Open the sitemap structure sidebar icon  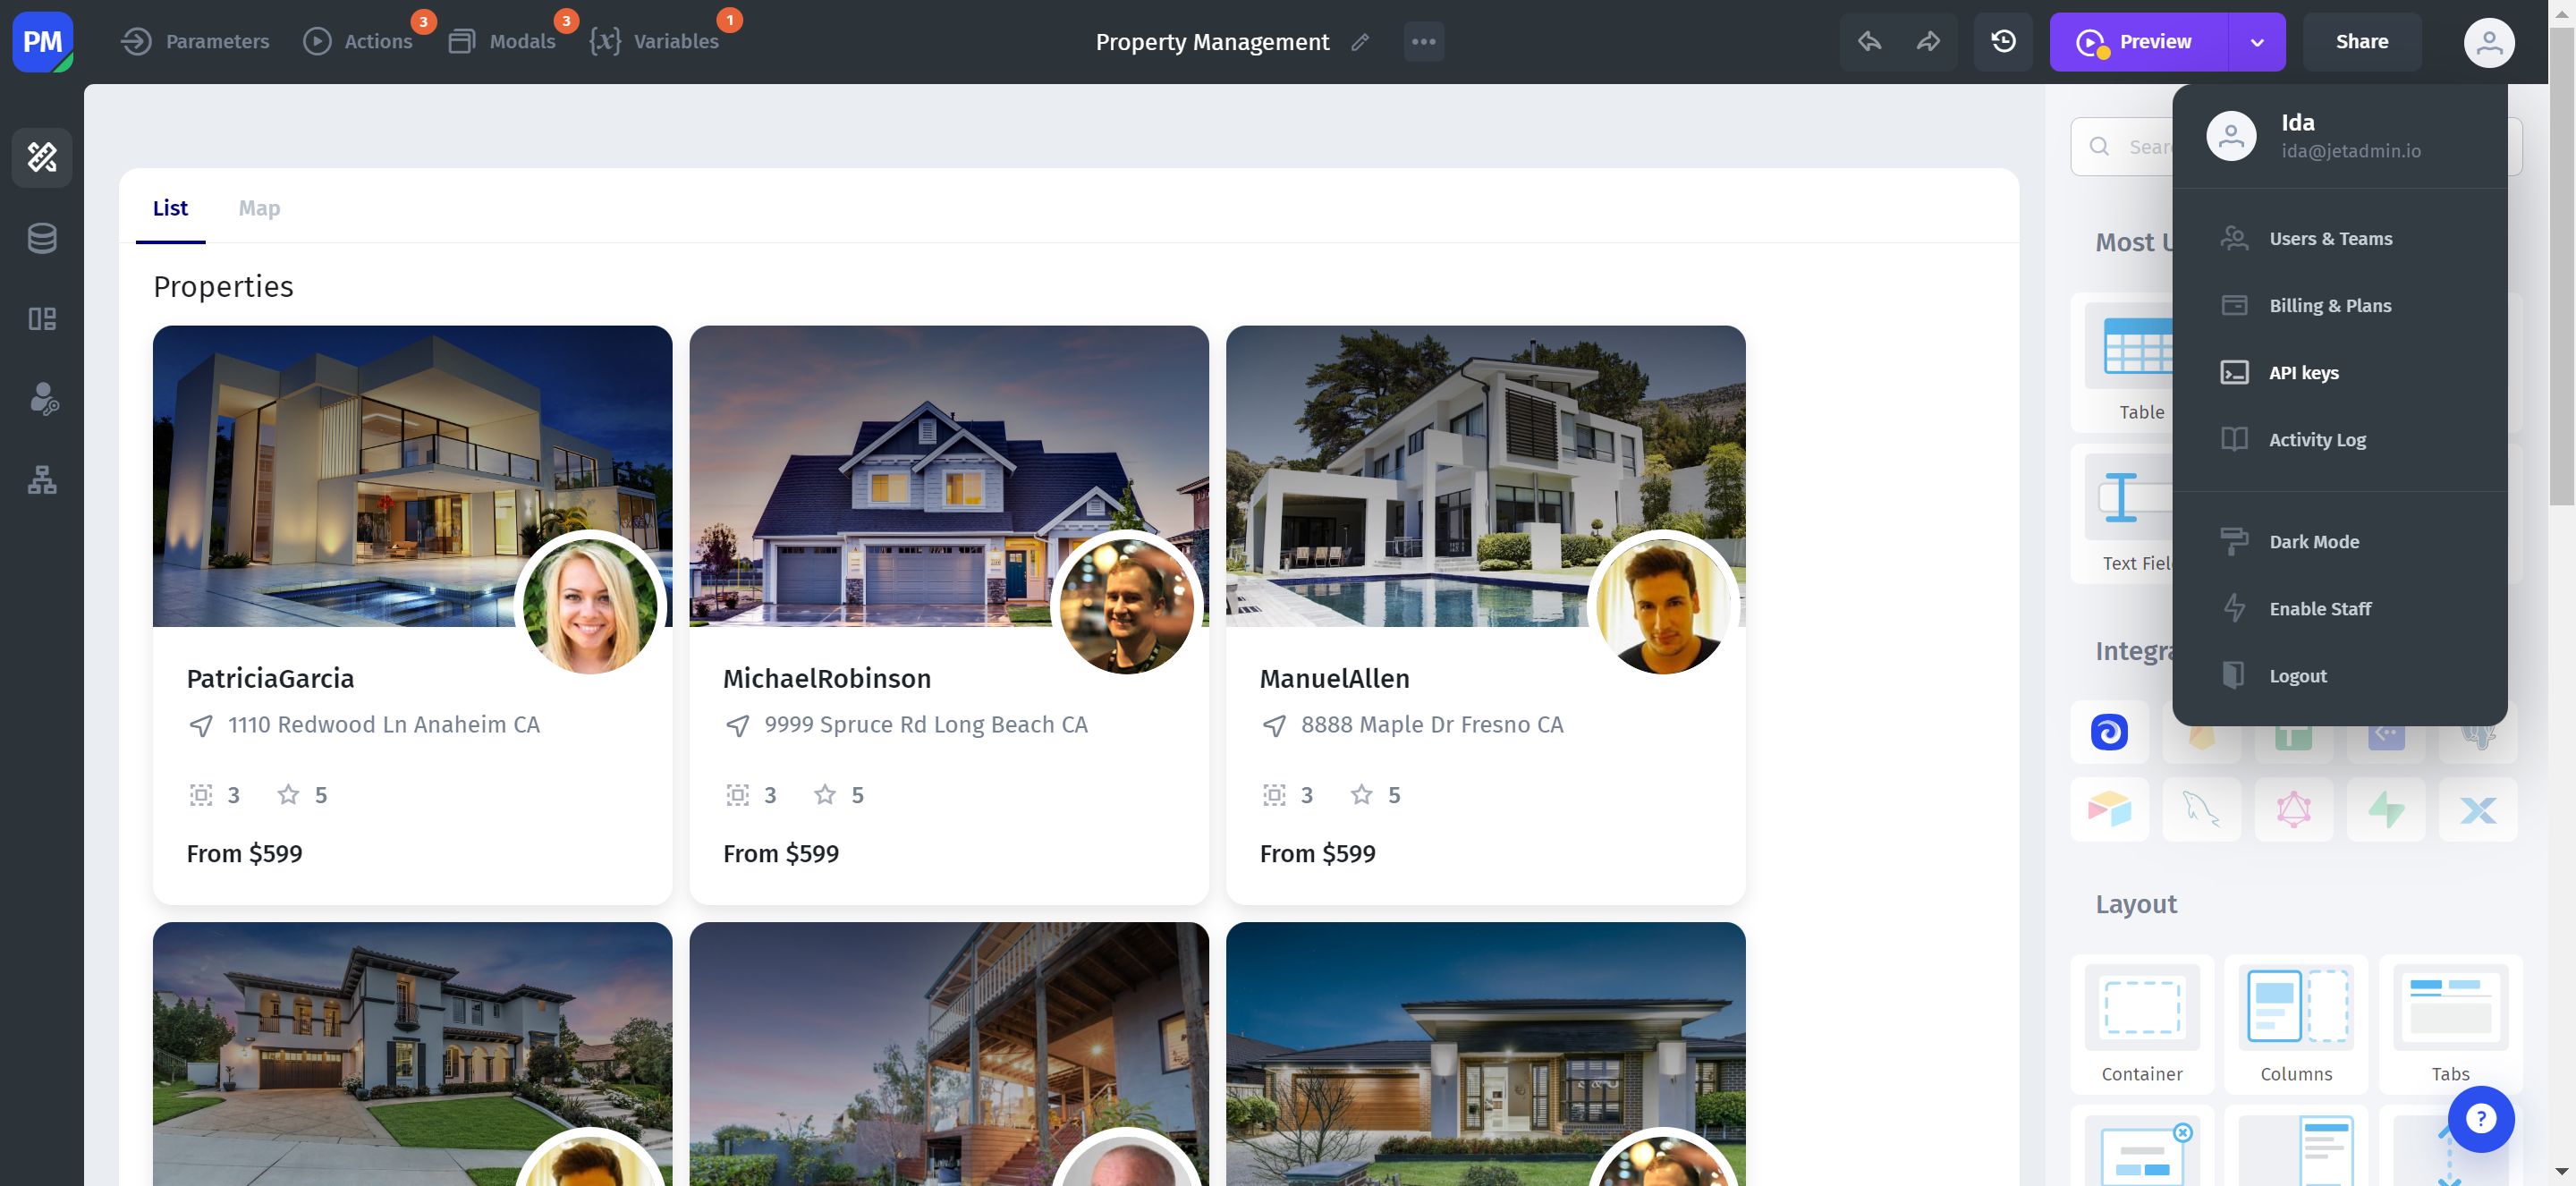pos(42,480)
